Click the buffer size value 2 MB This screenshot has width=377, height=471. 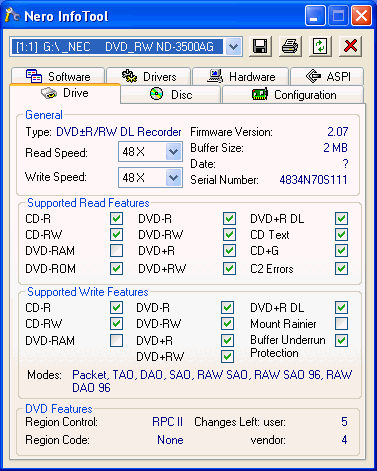(x=335, y=148)
